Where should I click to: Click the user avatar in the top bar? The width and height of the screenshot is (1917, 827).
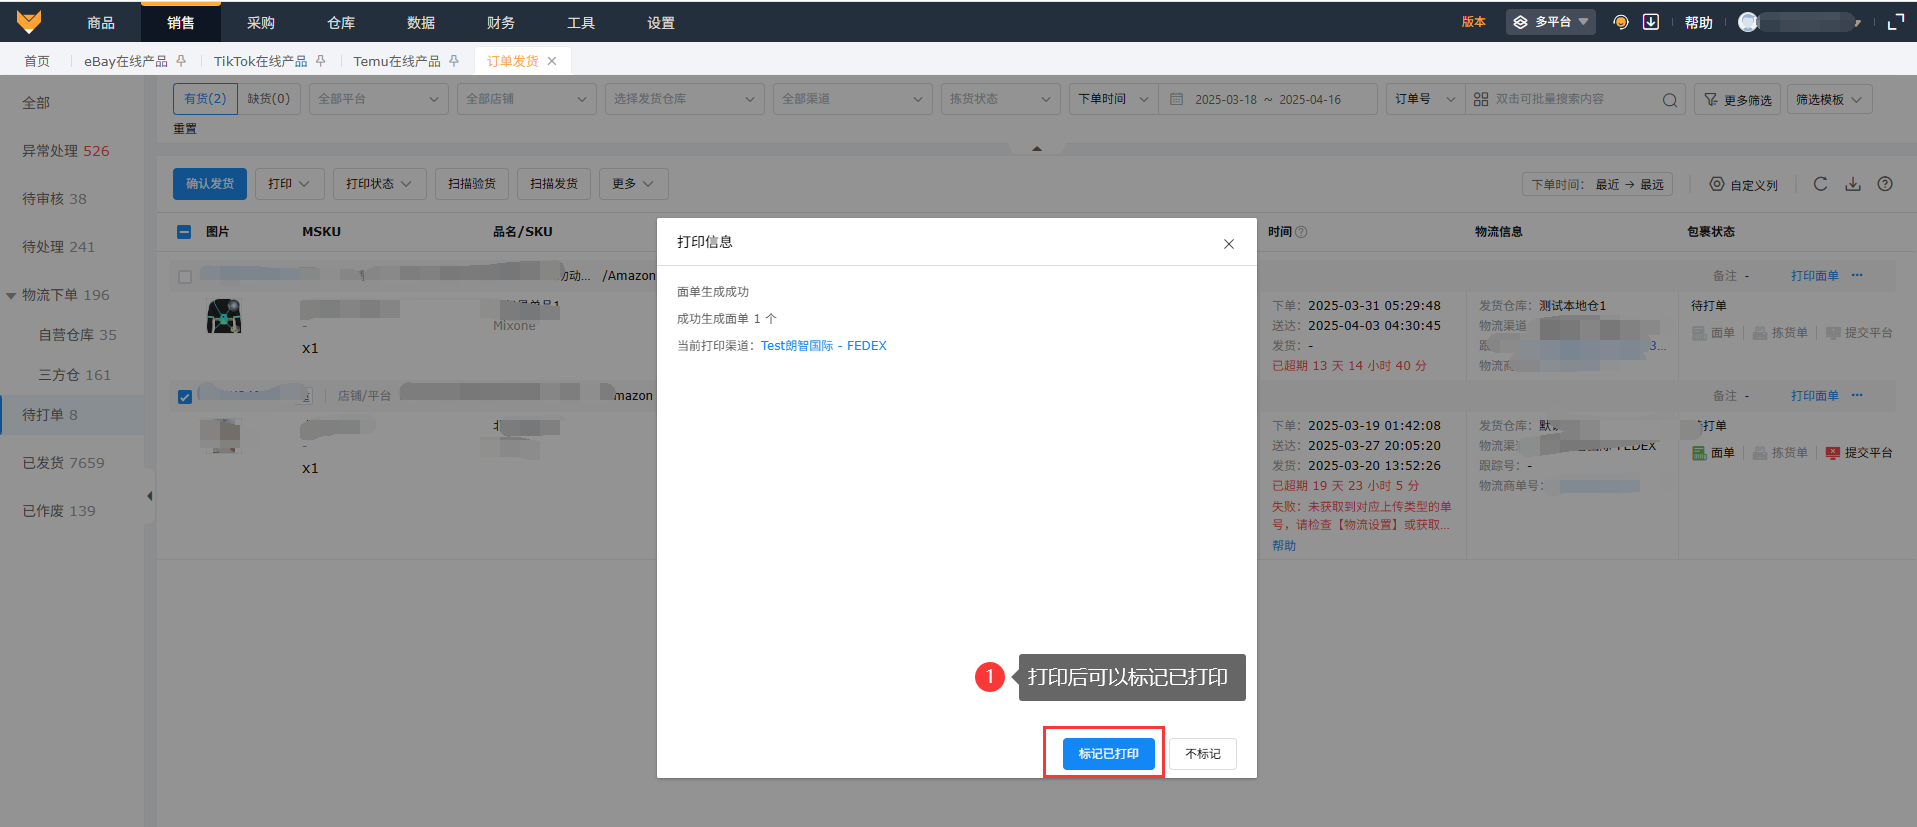point(1748,22)
